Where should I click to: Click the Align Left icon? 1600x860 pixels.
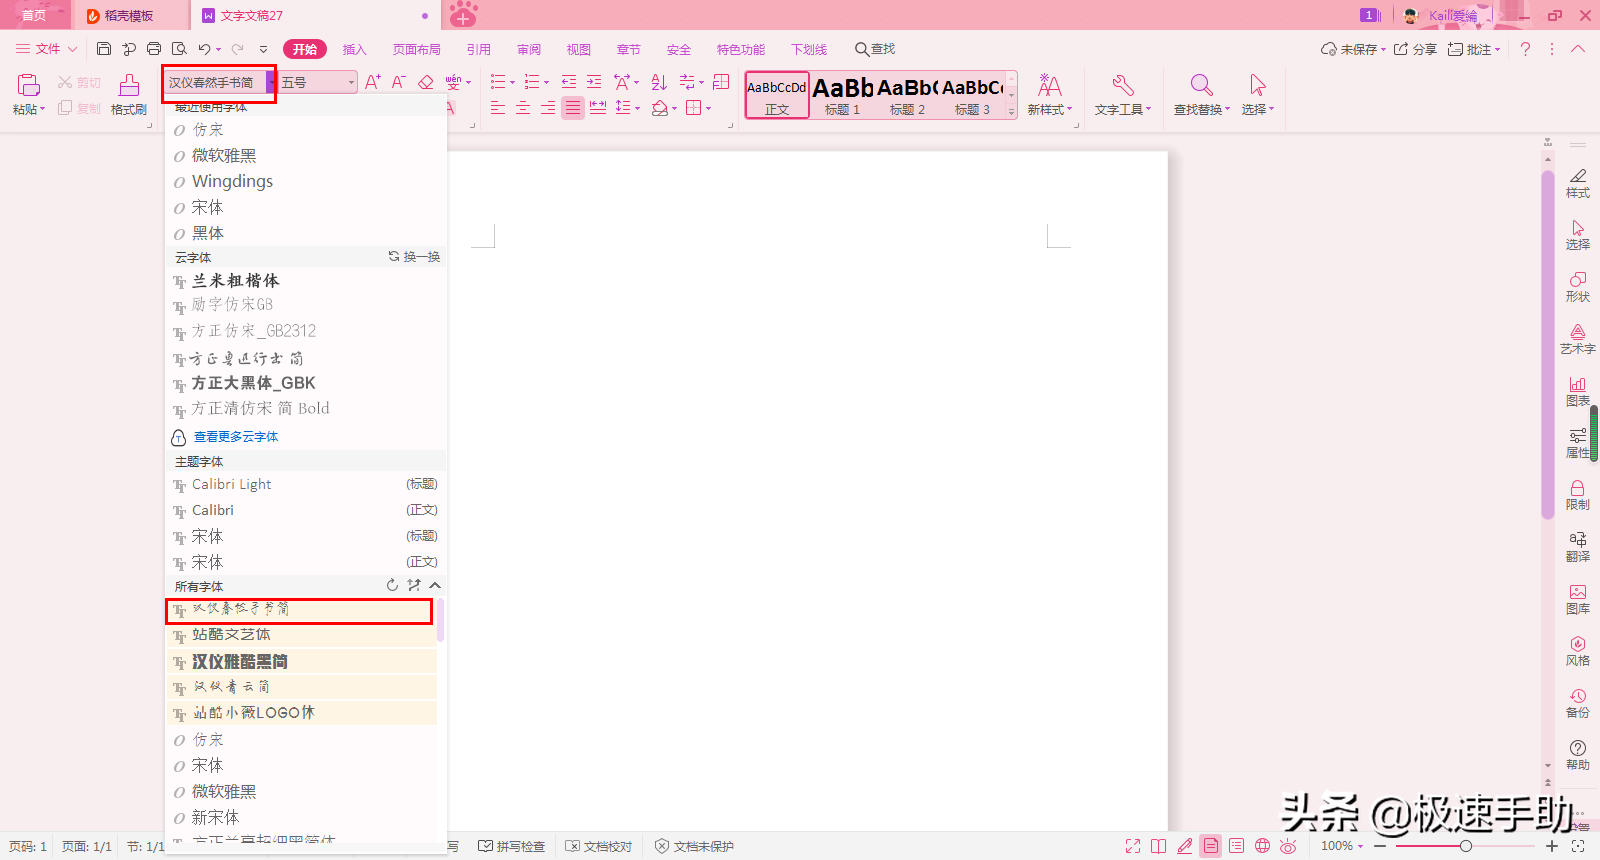498,108
